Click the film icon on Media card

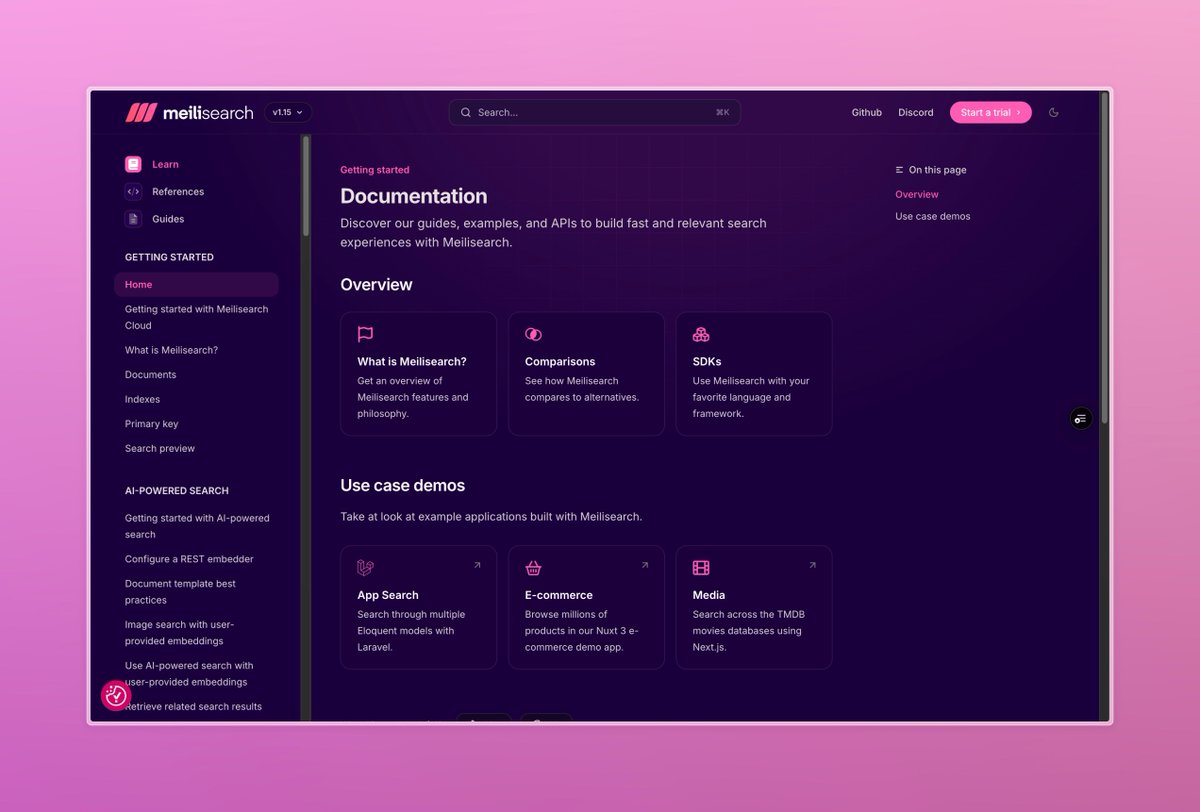coord(701,568)
